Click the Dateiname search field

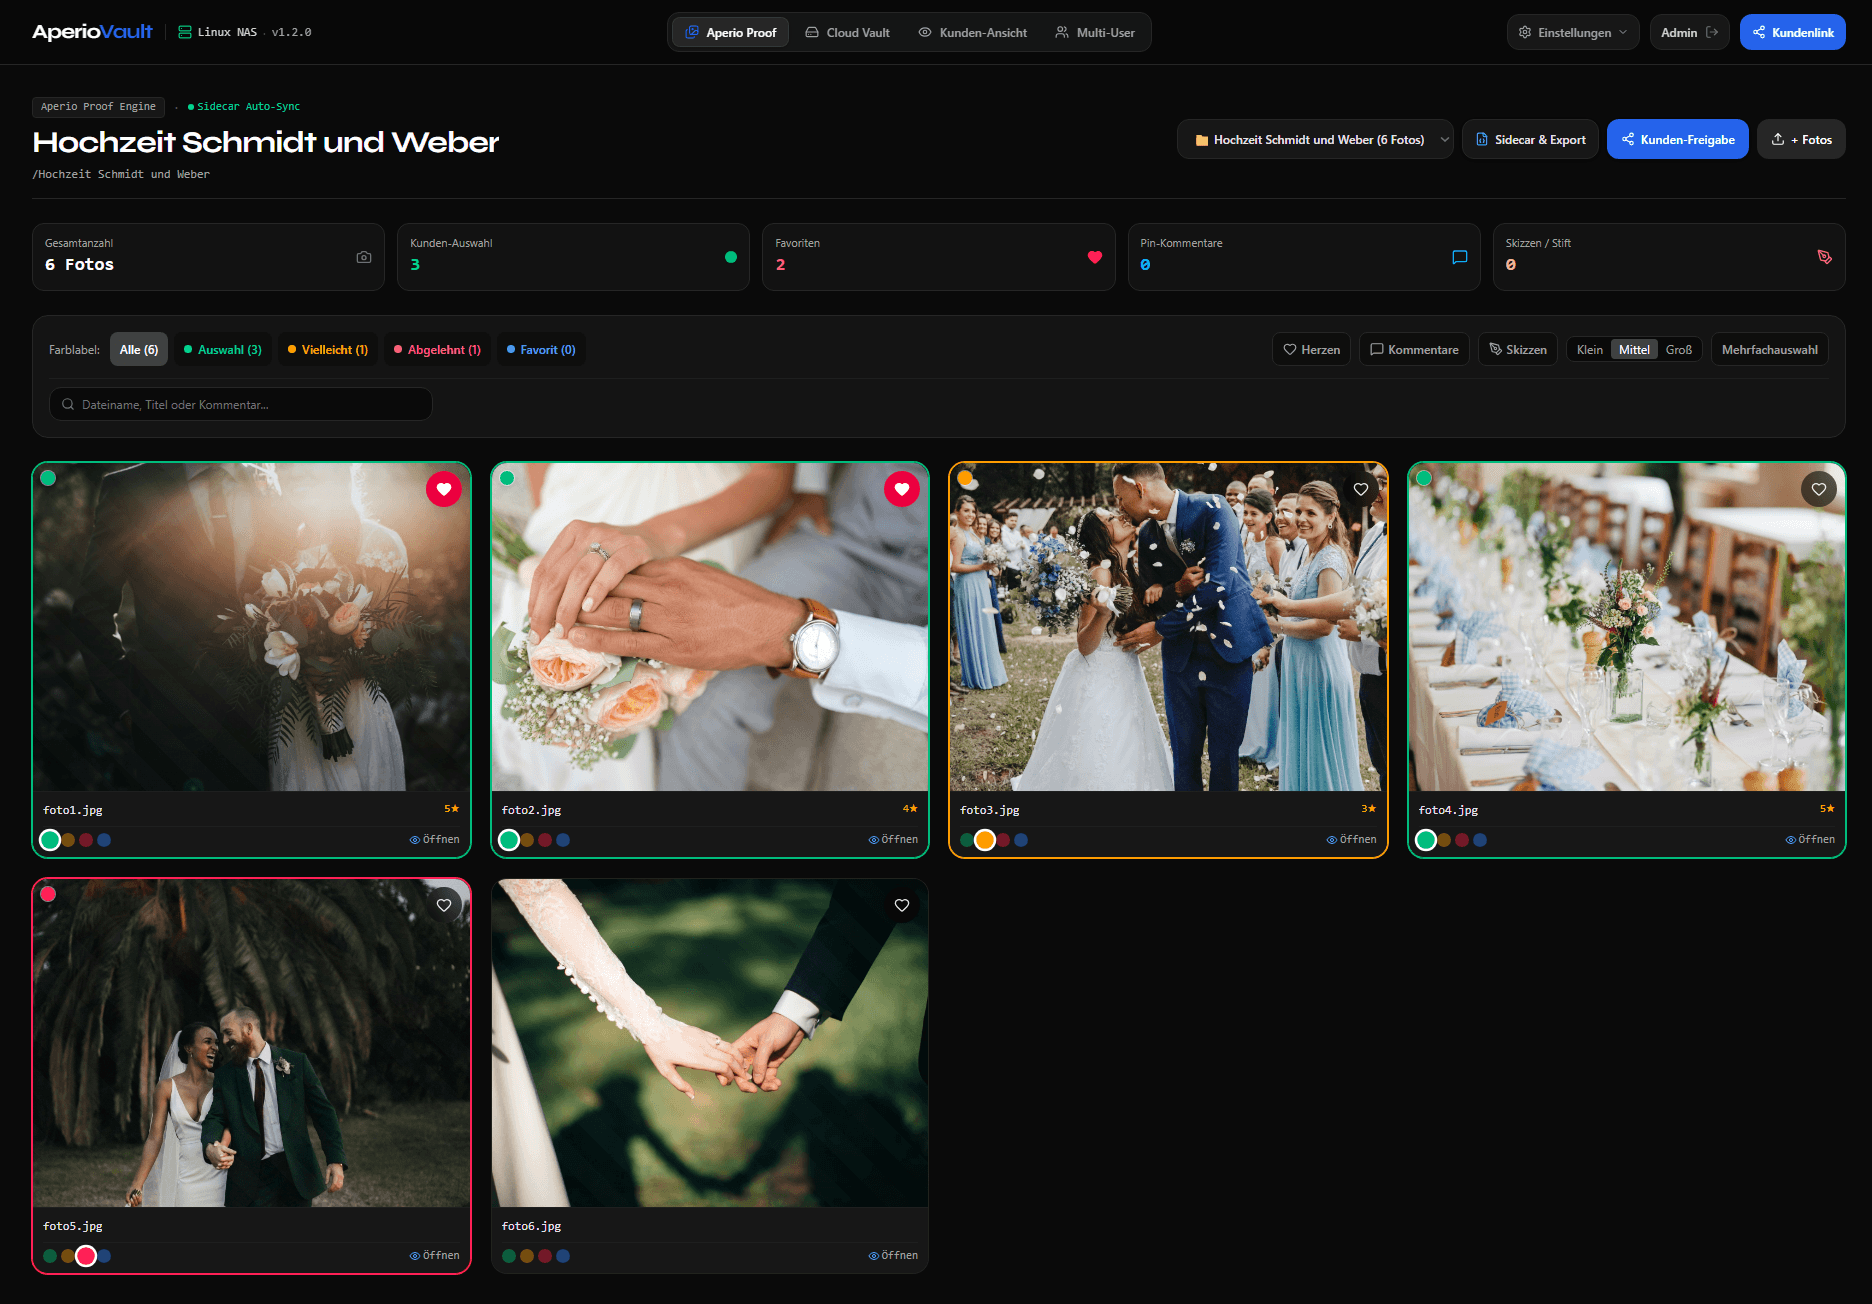[241, 404]
